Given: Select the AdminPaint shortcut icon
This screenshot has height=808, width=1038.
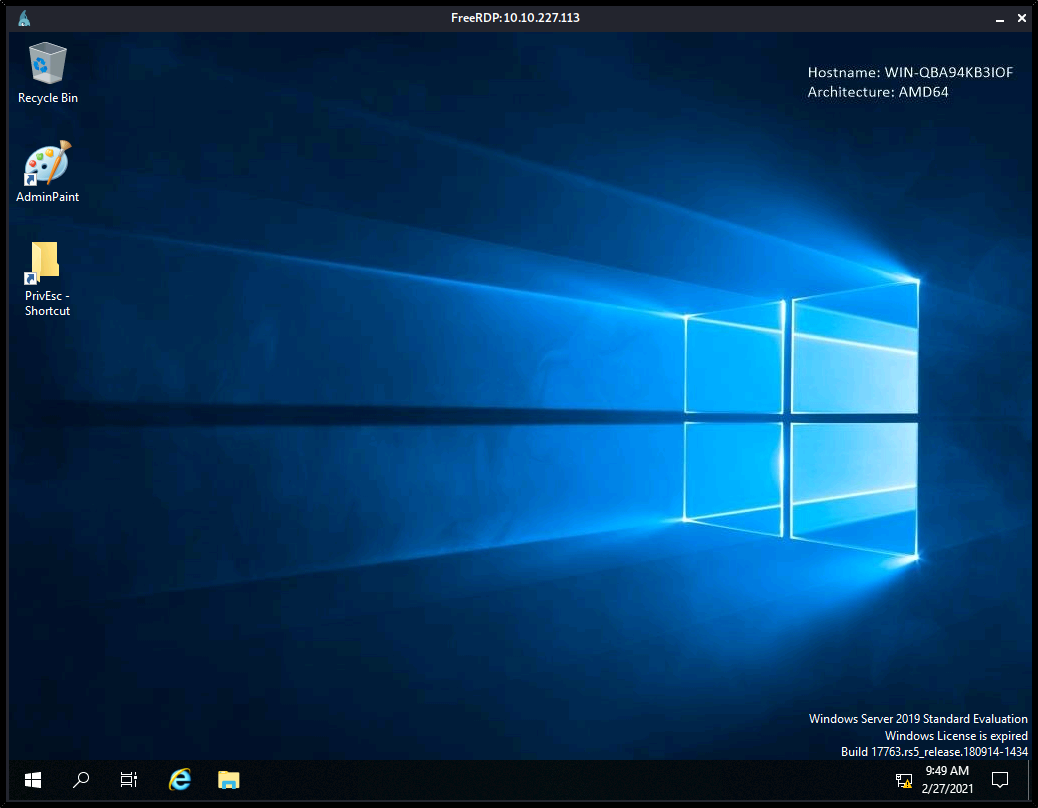Looking at the screenshot, I should (47, 171).
